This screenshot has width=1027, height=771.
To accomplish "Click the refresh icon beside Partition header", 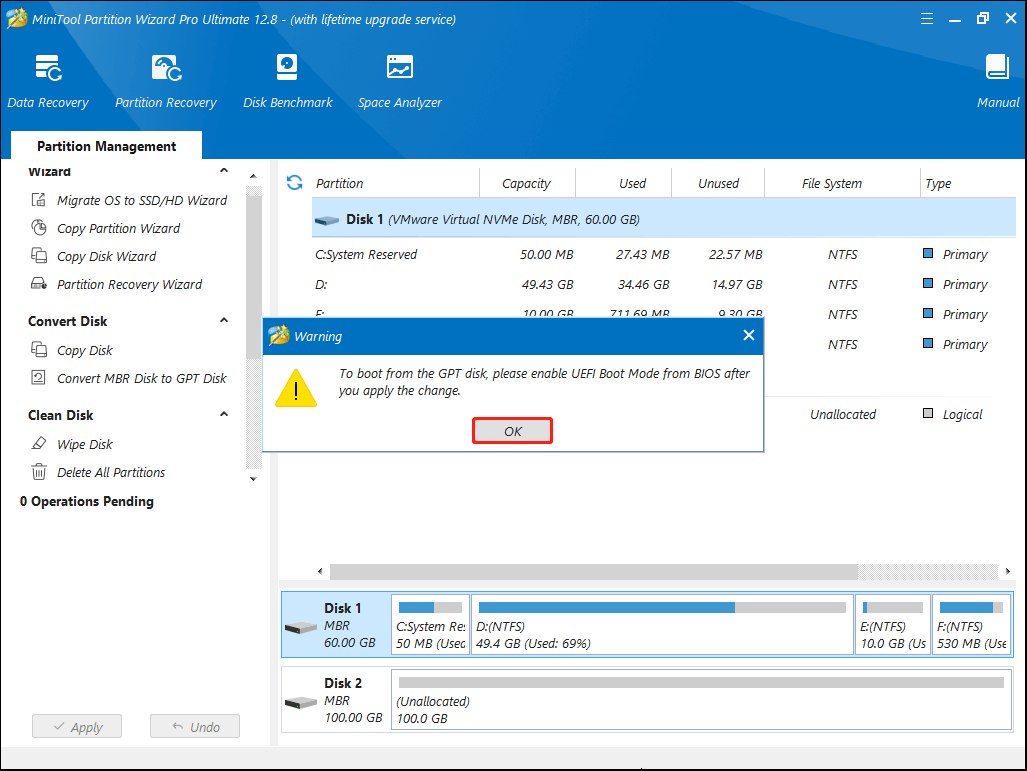I will (295, 183).
